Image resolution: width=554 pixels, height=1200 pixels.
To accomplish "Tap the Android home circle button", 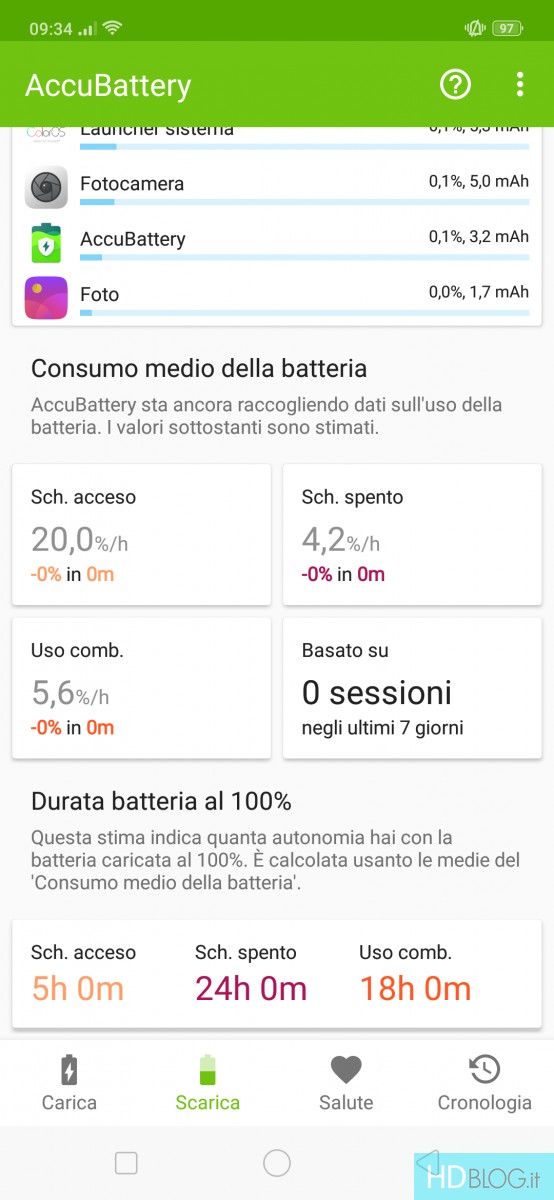I will (277, 1163).
